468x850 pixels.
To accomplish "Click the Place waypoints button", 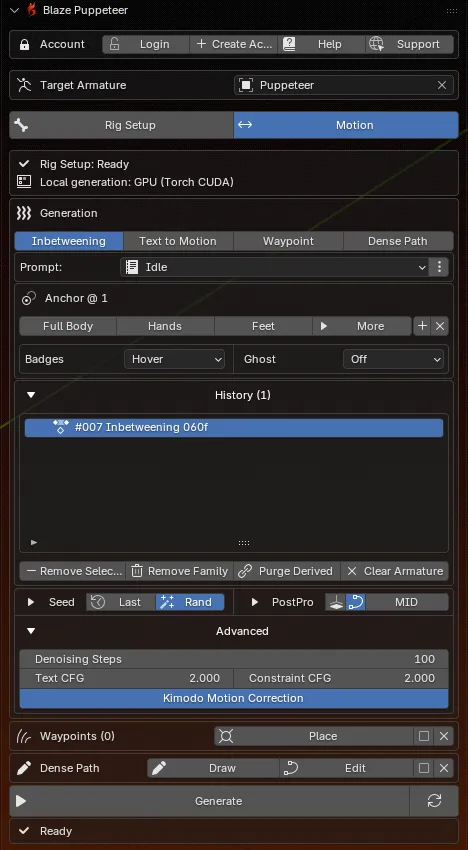I will (314, 736).
